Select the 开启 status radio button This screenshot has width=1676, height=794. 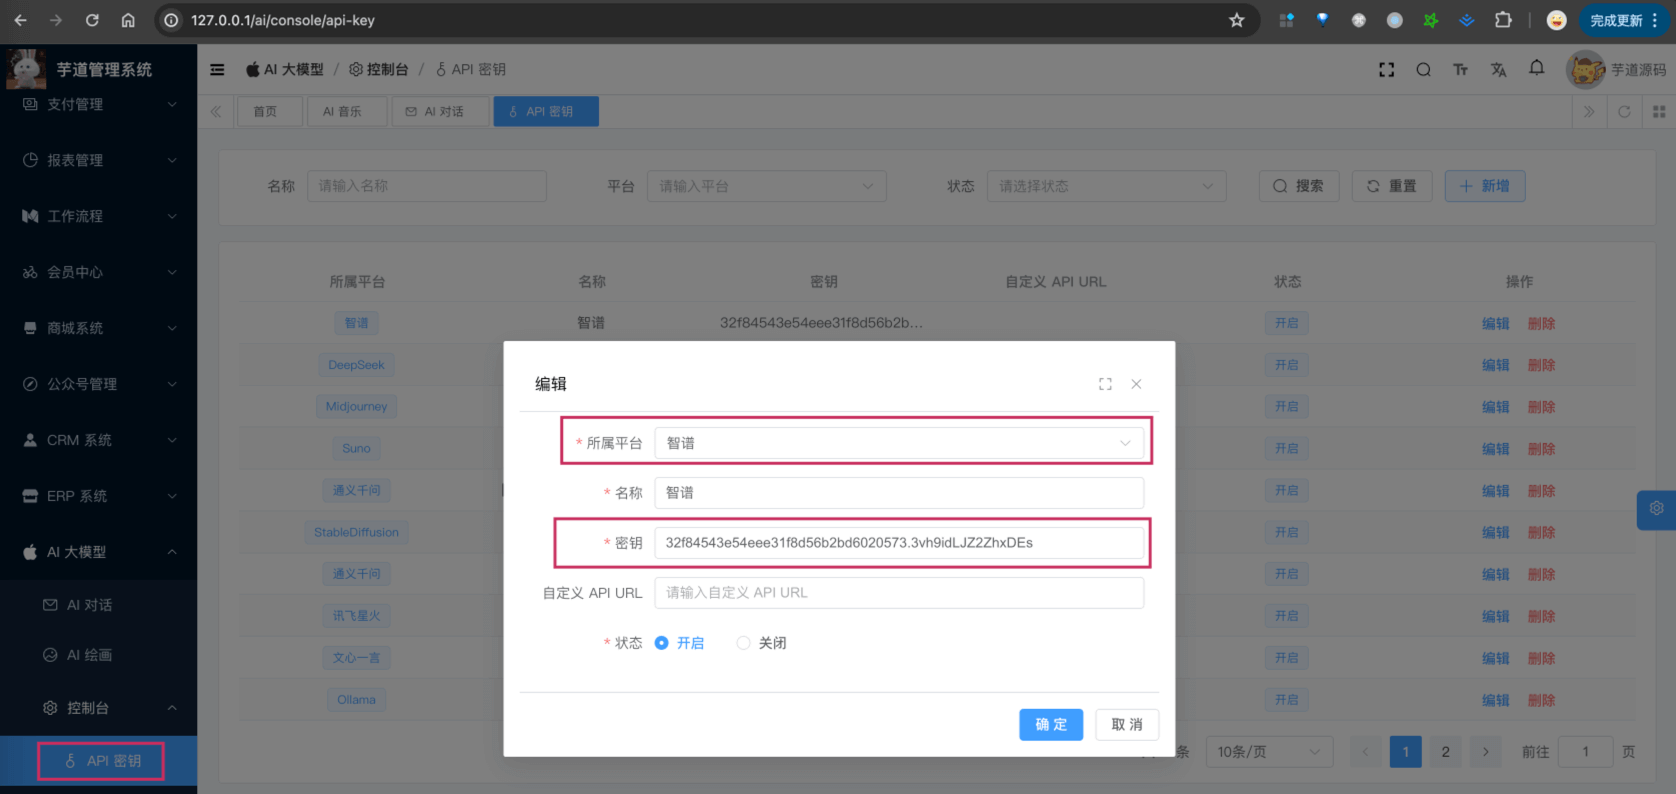661,643
